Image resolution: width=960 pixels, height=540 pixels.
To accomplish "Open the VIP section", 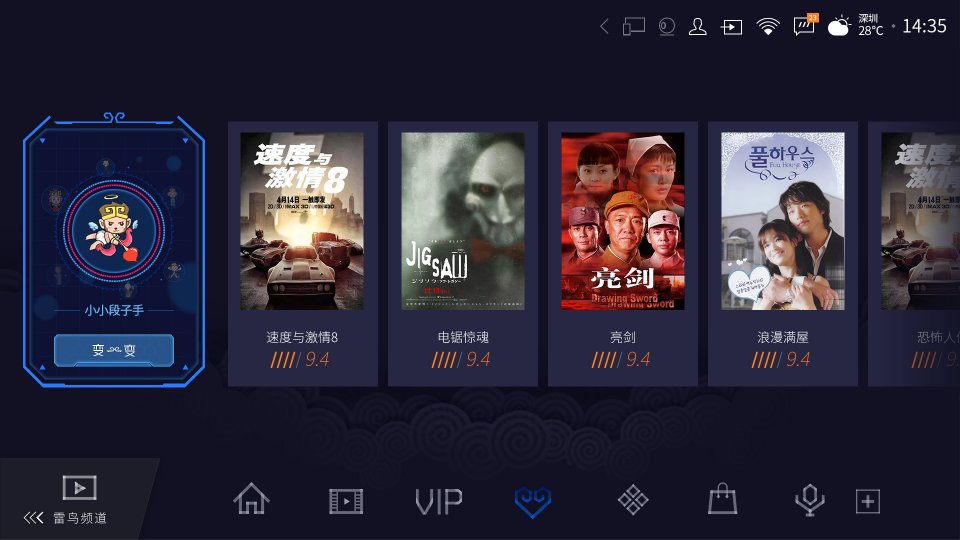I will coord(439,501).
